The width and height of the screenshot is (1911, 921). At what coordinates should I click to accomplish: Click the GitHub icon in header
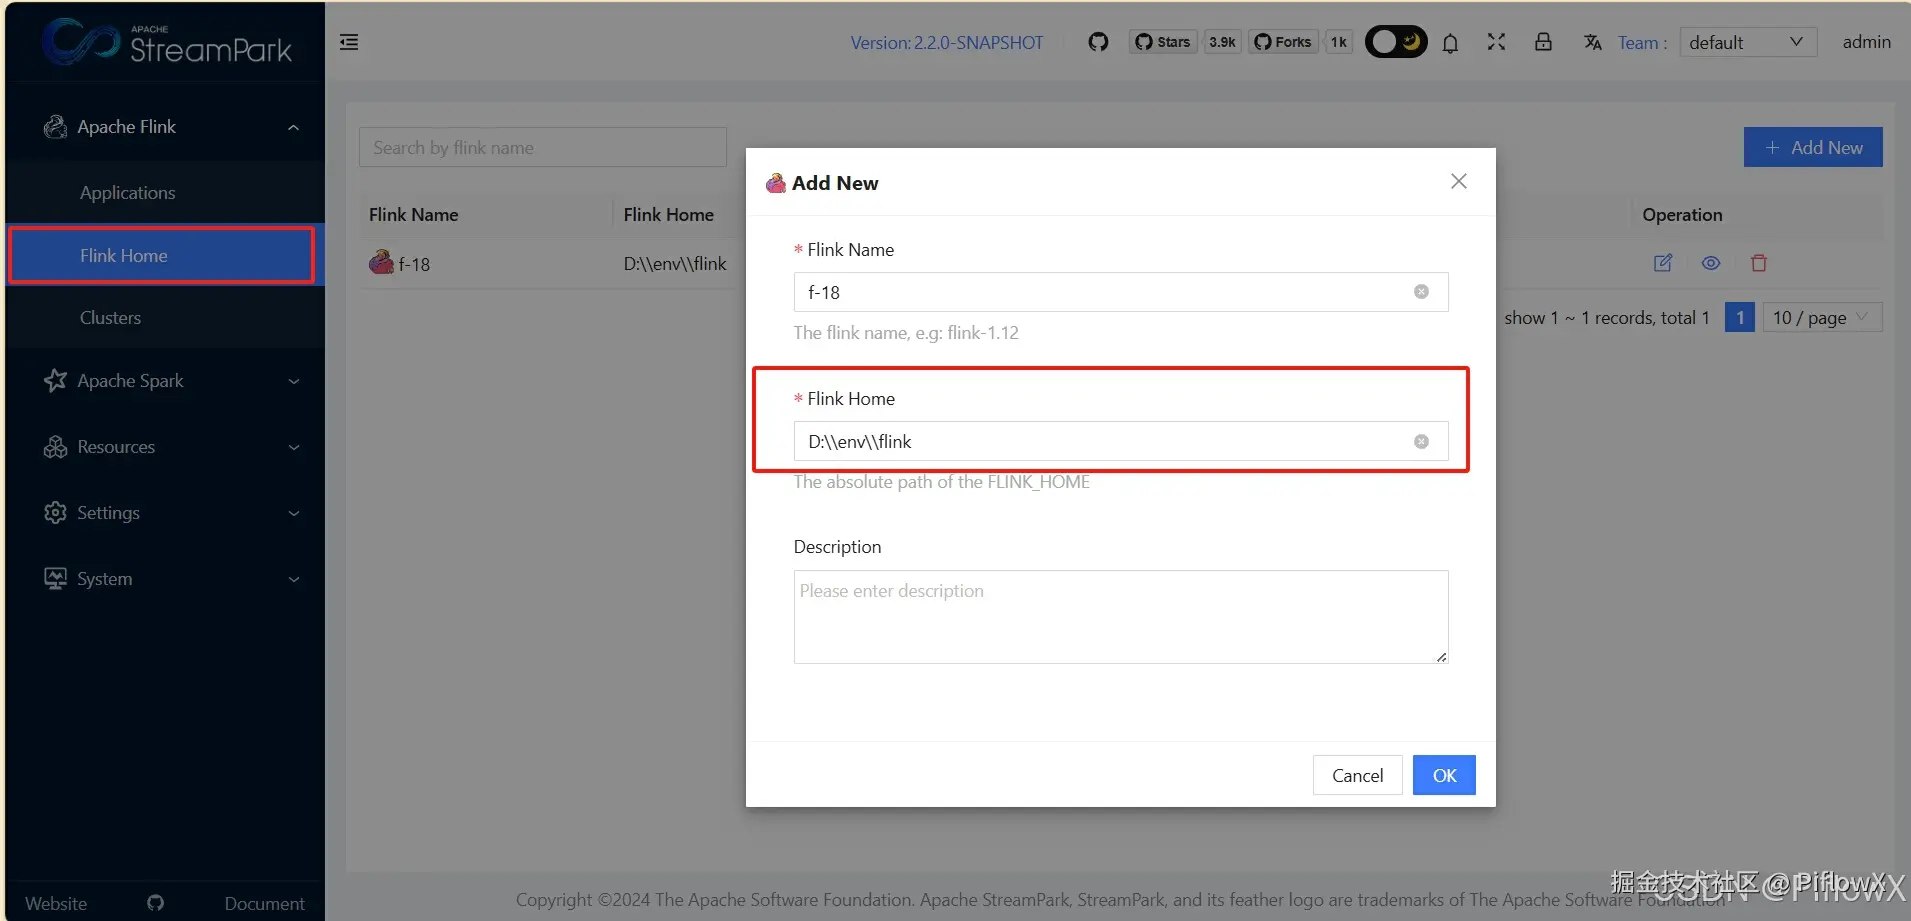click(x=1098, y=42)
